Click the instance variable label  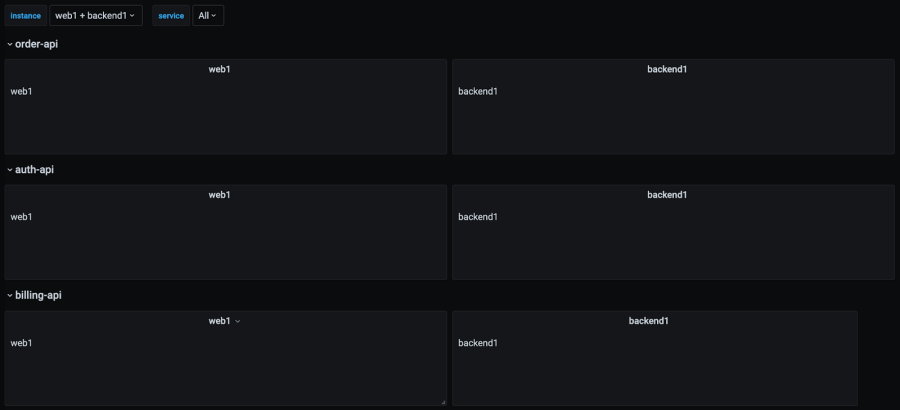[26, 16]
